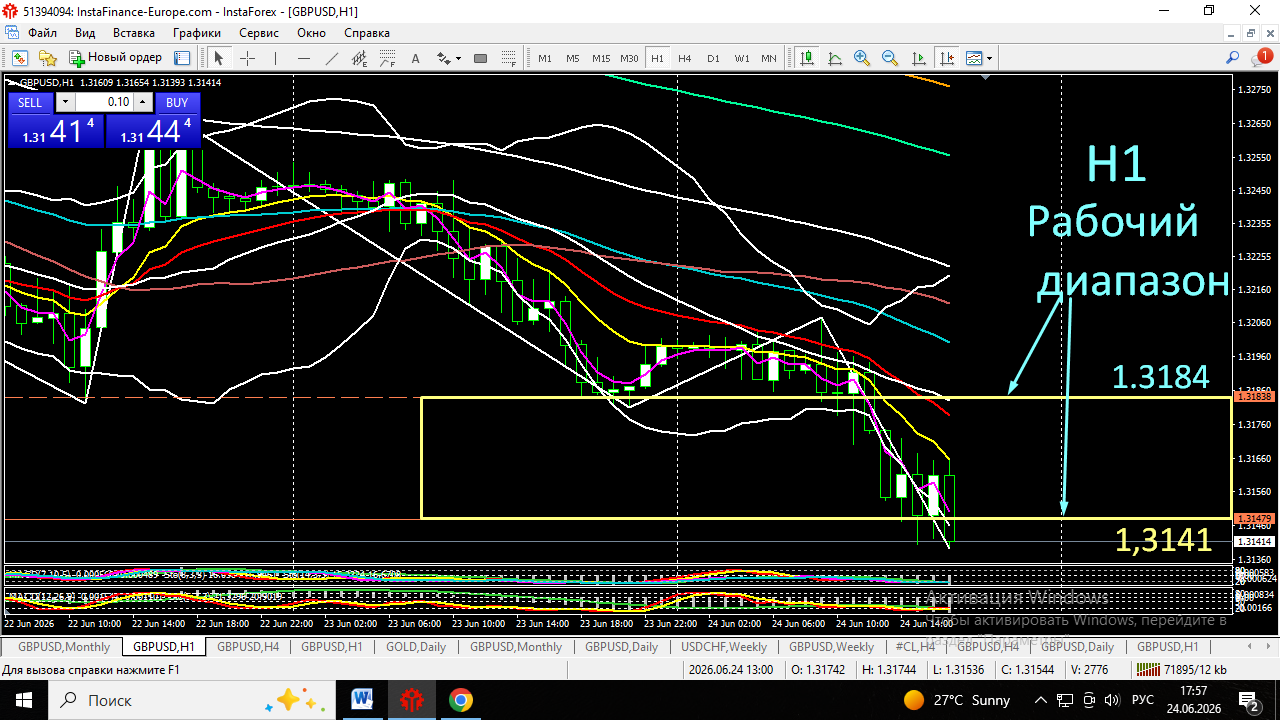Select the Fibonacci retracement tool
The image size is (1280, 720).
coord(387,58)
